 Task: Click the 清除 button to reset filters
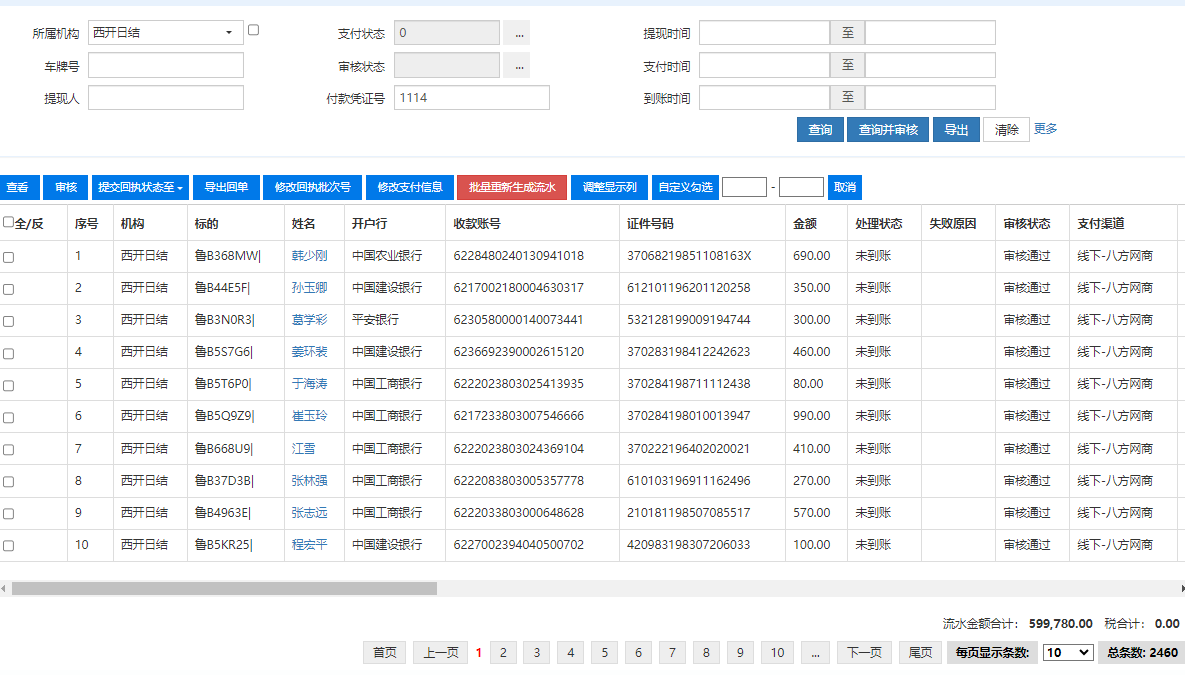point(1006,130)
